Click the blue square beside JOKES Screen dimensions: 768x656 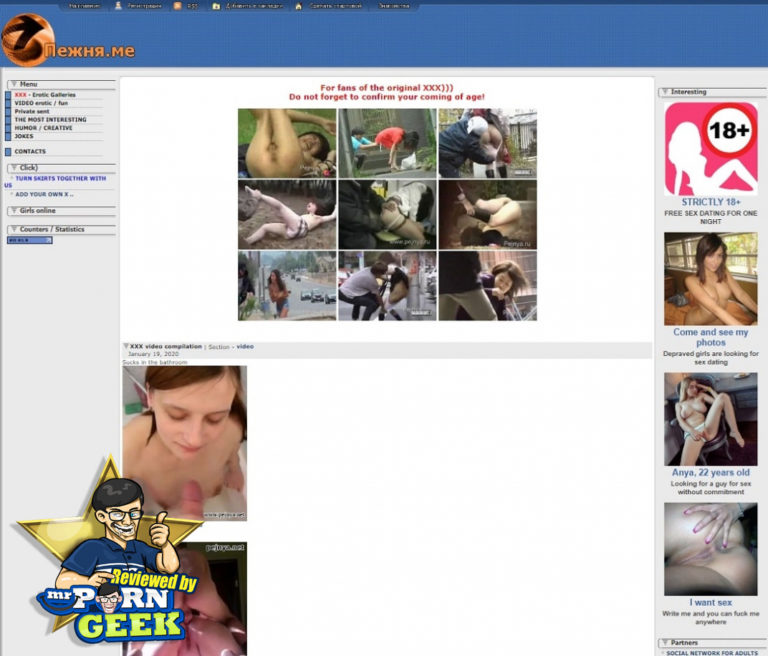[8, 136]
